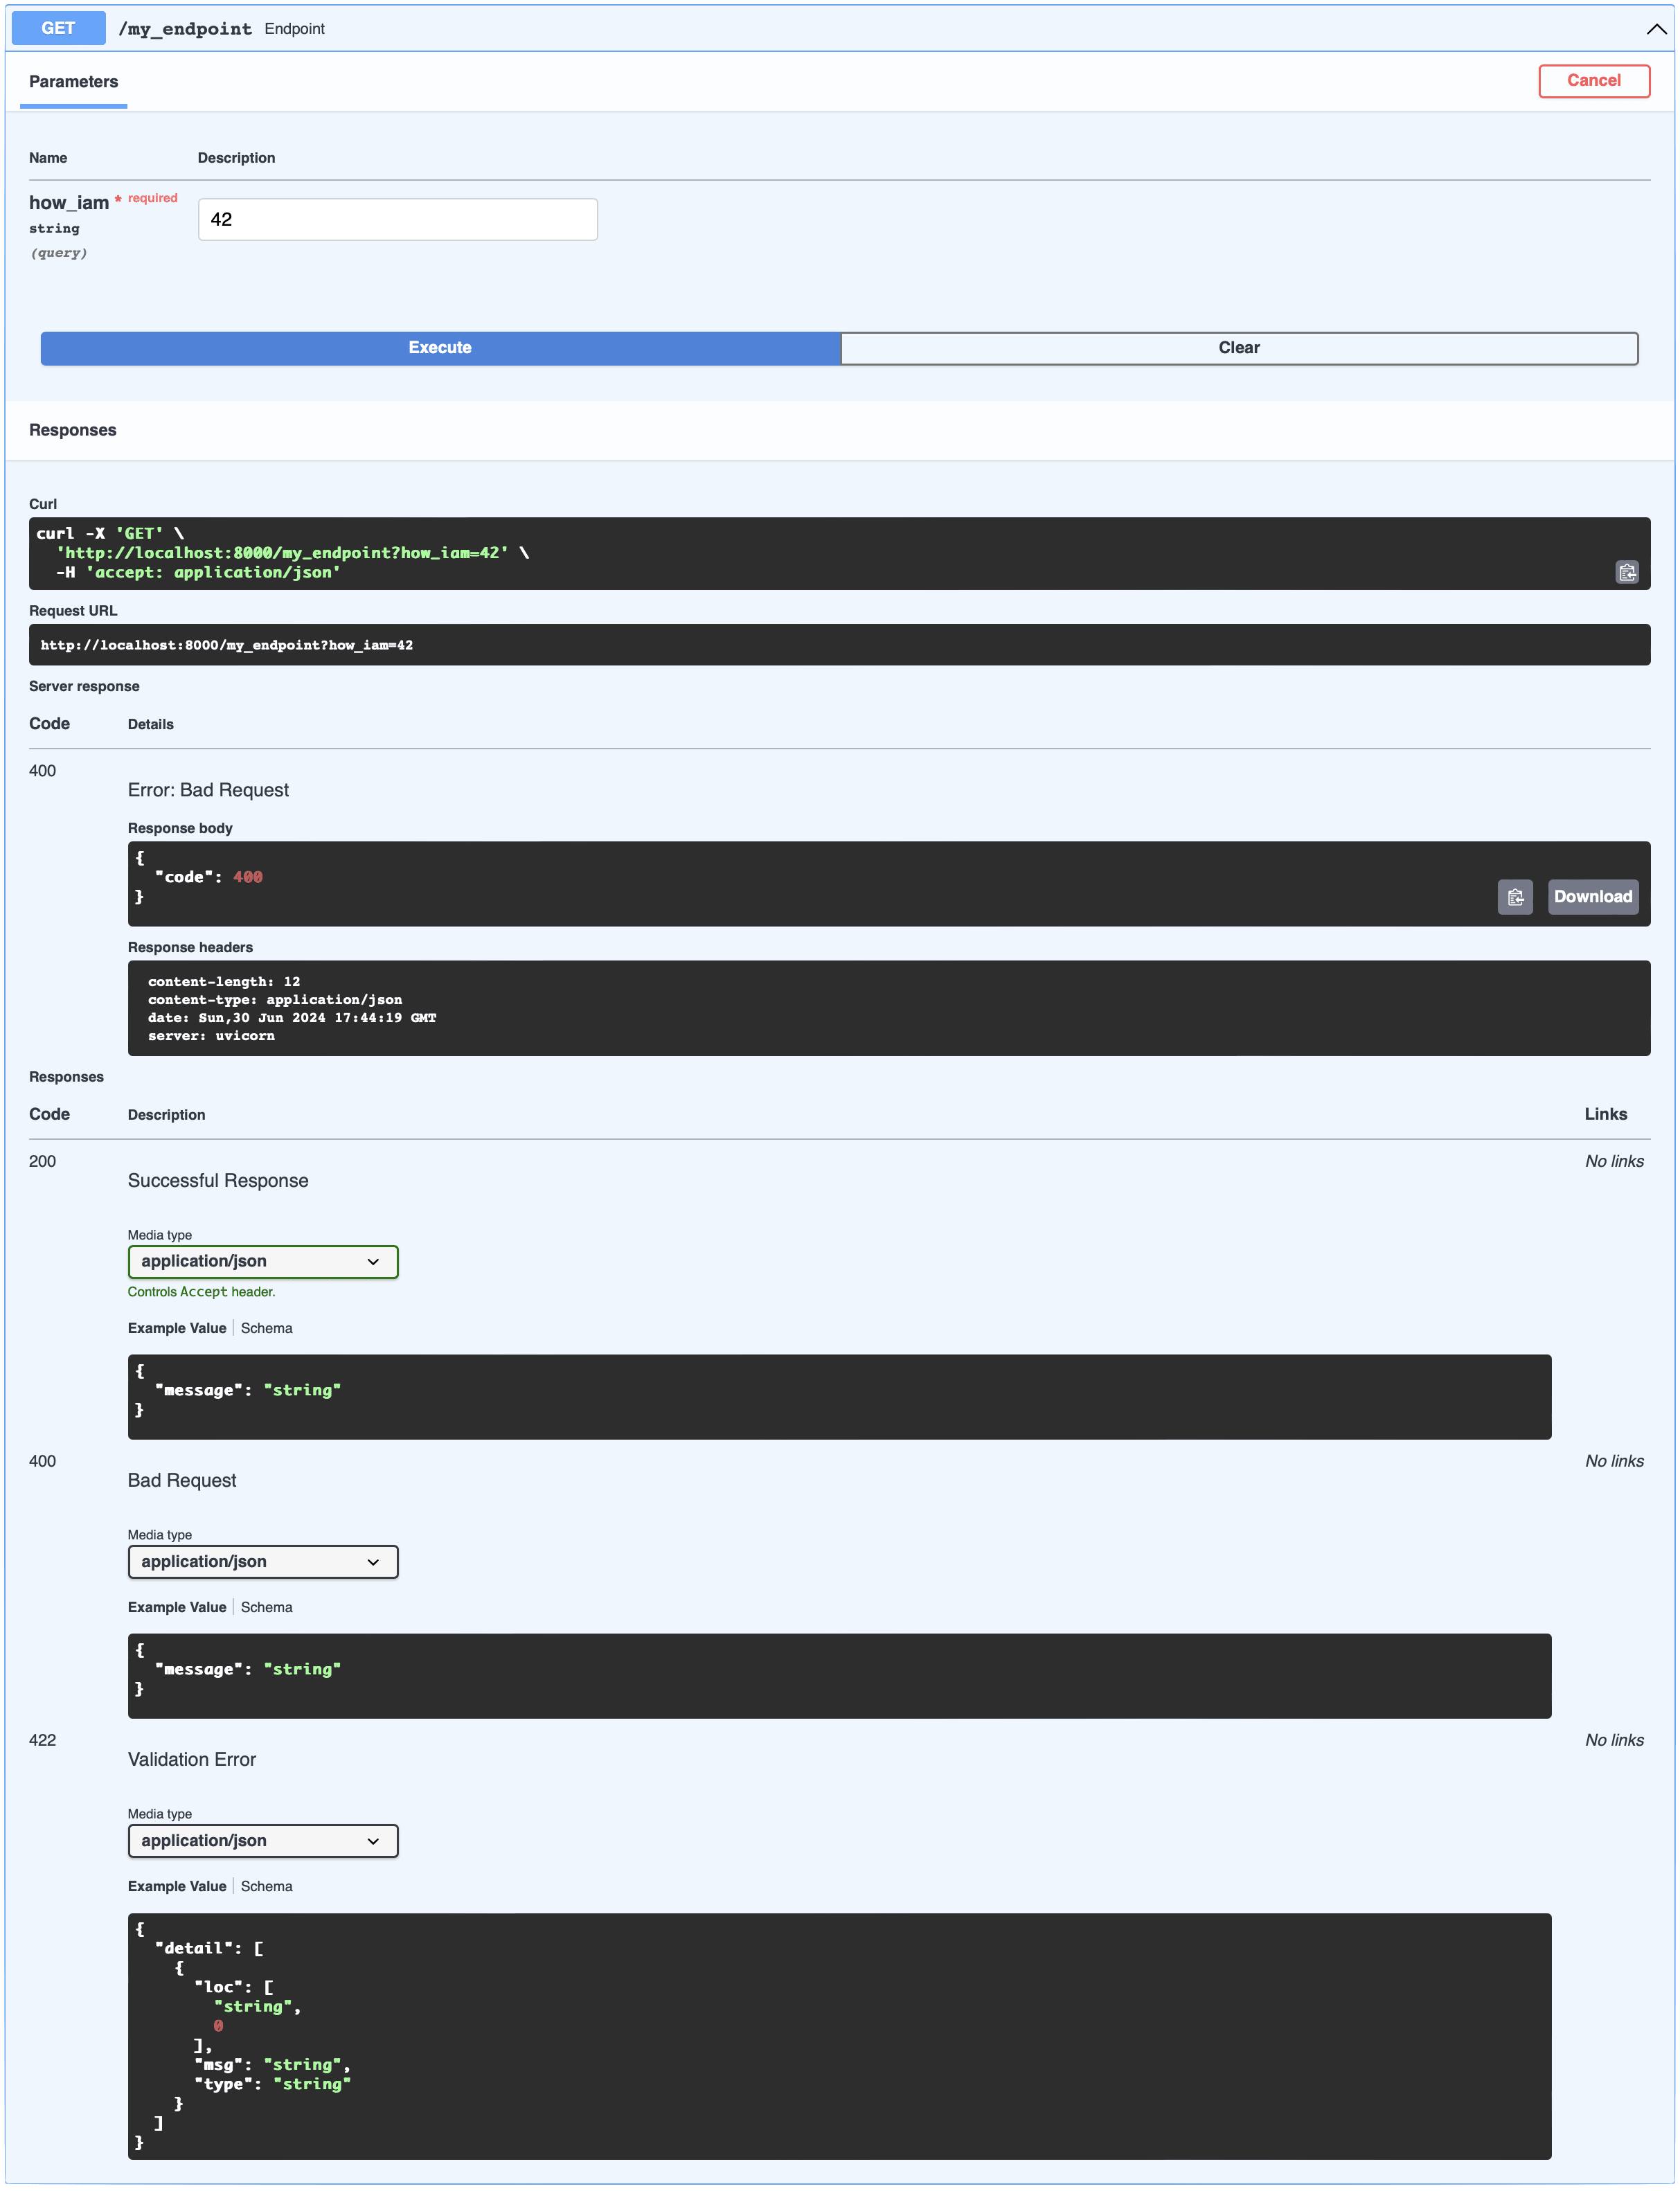Switch to Schema tab for 422 response
Viewport: 1680px width, 2191px height.
266,1886
